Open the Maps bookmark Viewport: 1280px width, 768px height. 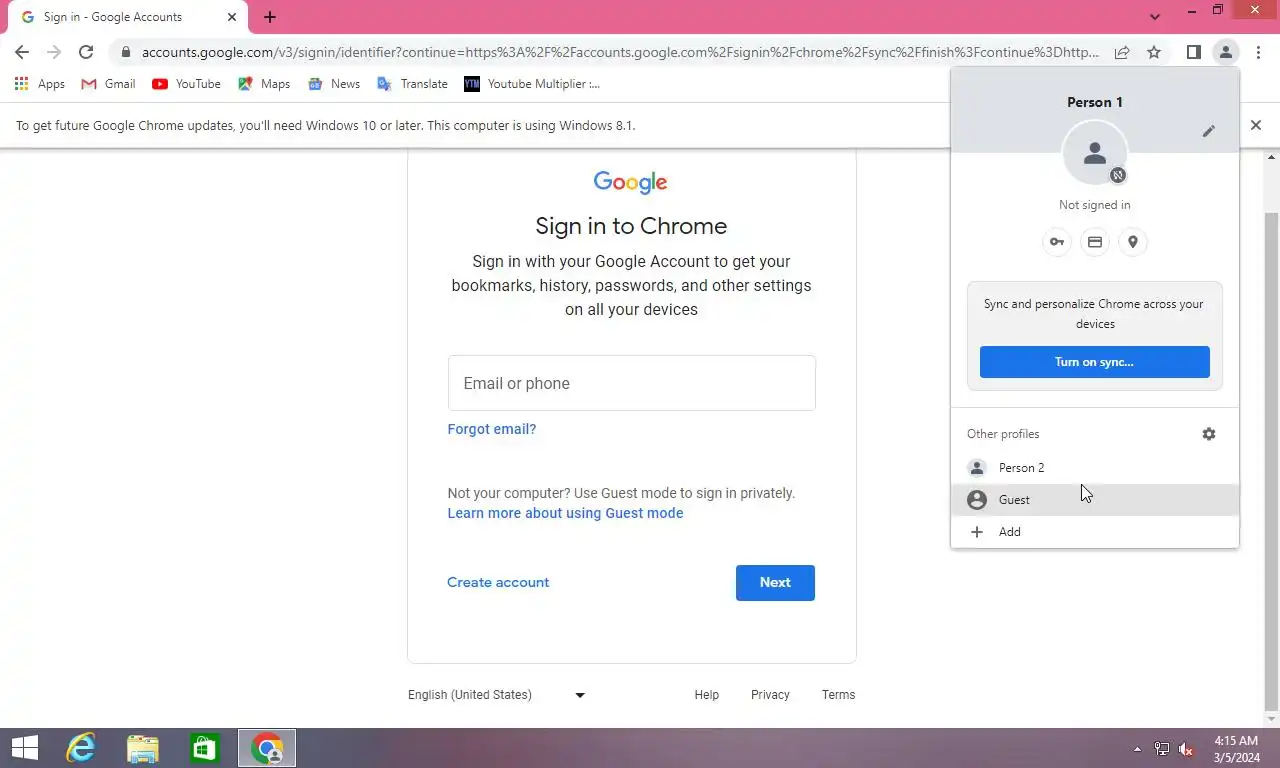[264, 84]
